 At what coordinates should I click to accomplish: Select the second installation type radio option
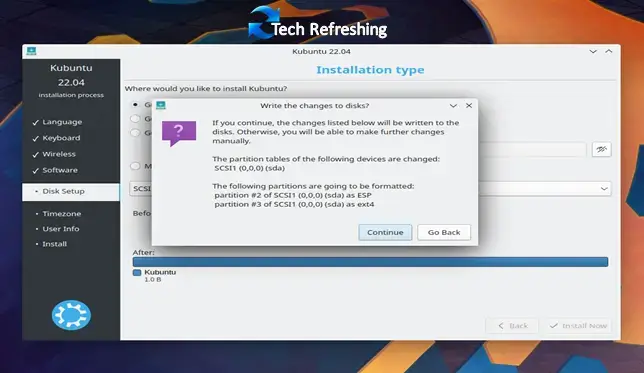[x=135, y=119]
